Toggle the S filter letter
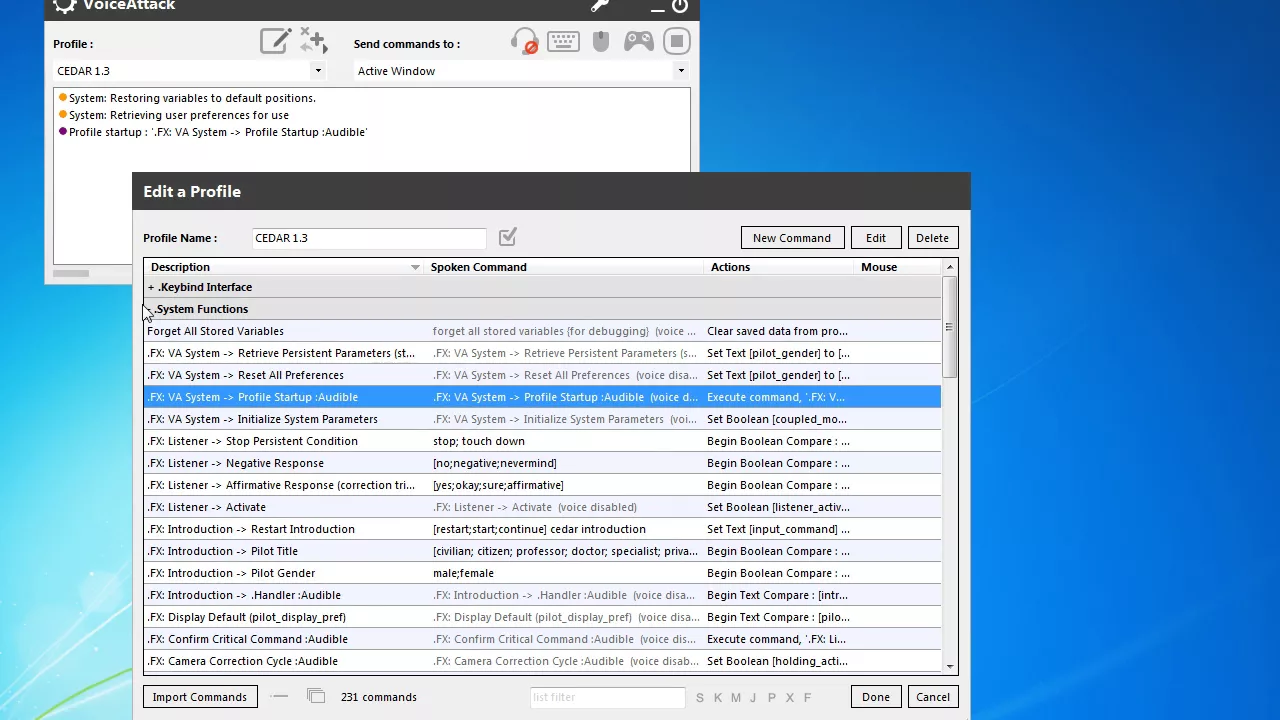Image resolution: width=1280 pixels, height=720 pixels. [x=700, y=697]
